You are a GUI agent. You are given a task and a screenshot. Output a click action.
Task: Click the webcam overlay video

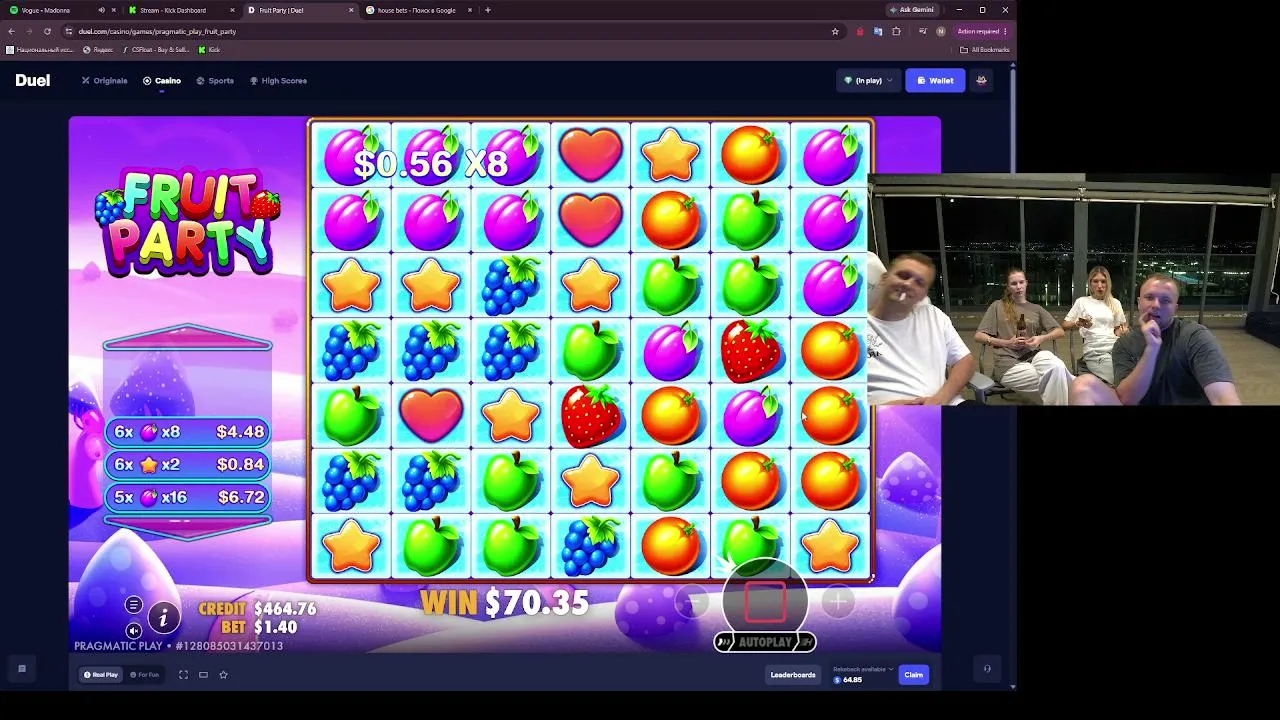[x=1073, y=290]
